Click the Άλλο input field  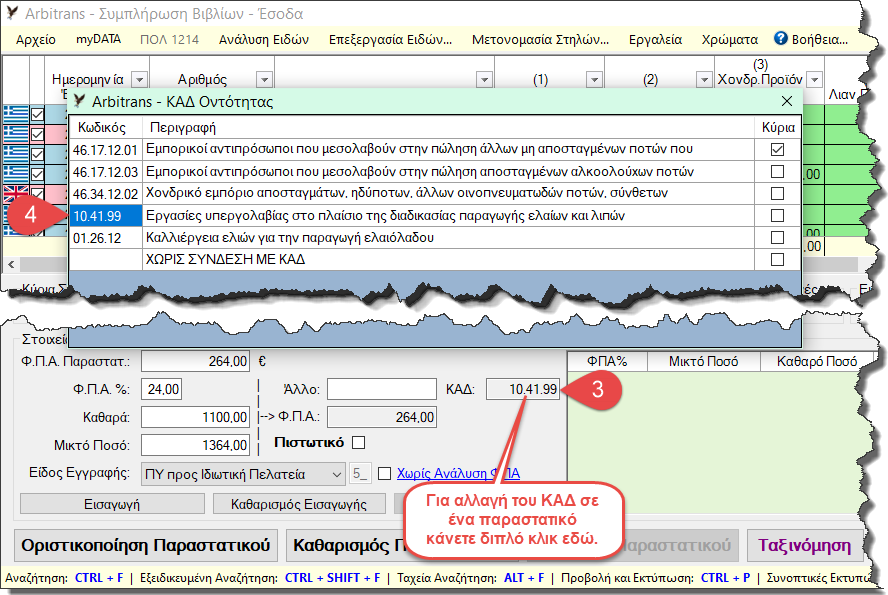(382, 389)
